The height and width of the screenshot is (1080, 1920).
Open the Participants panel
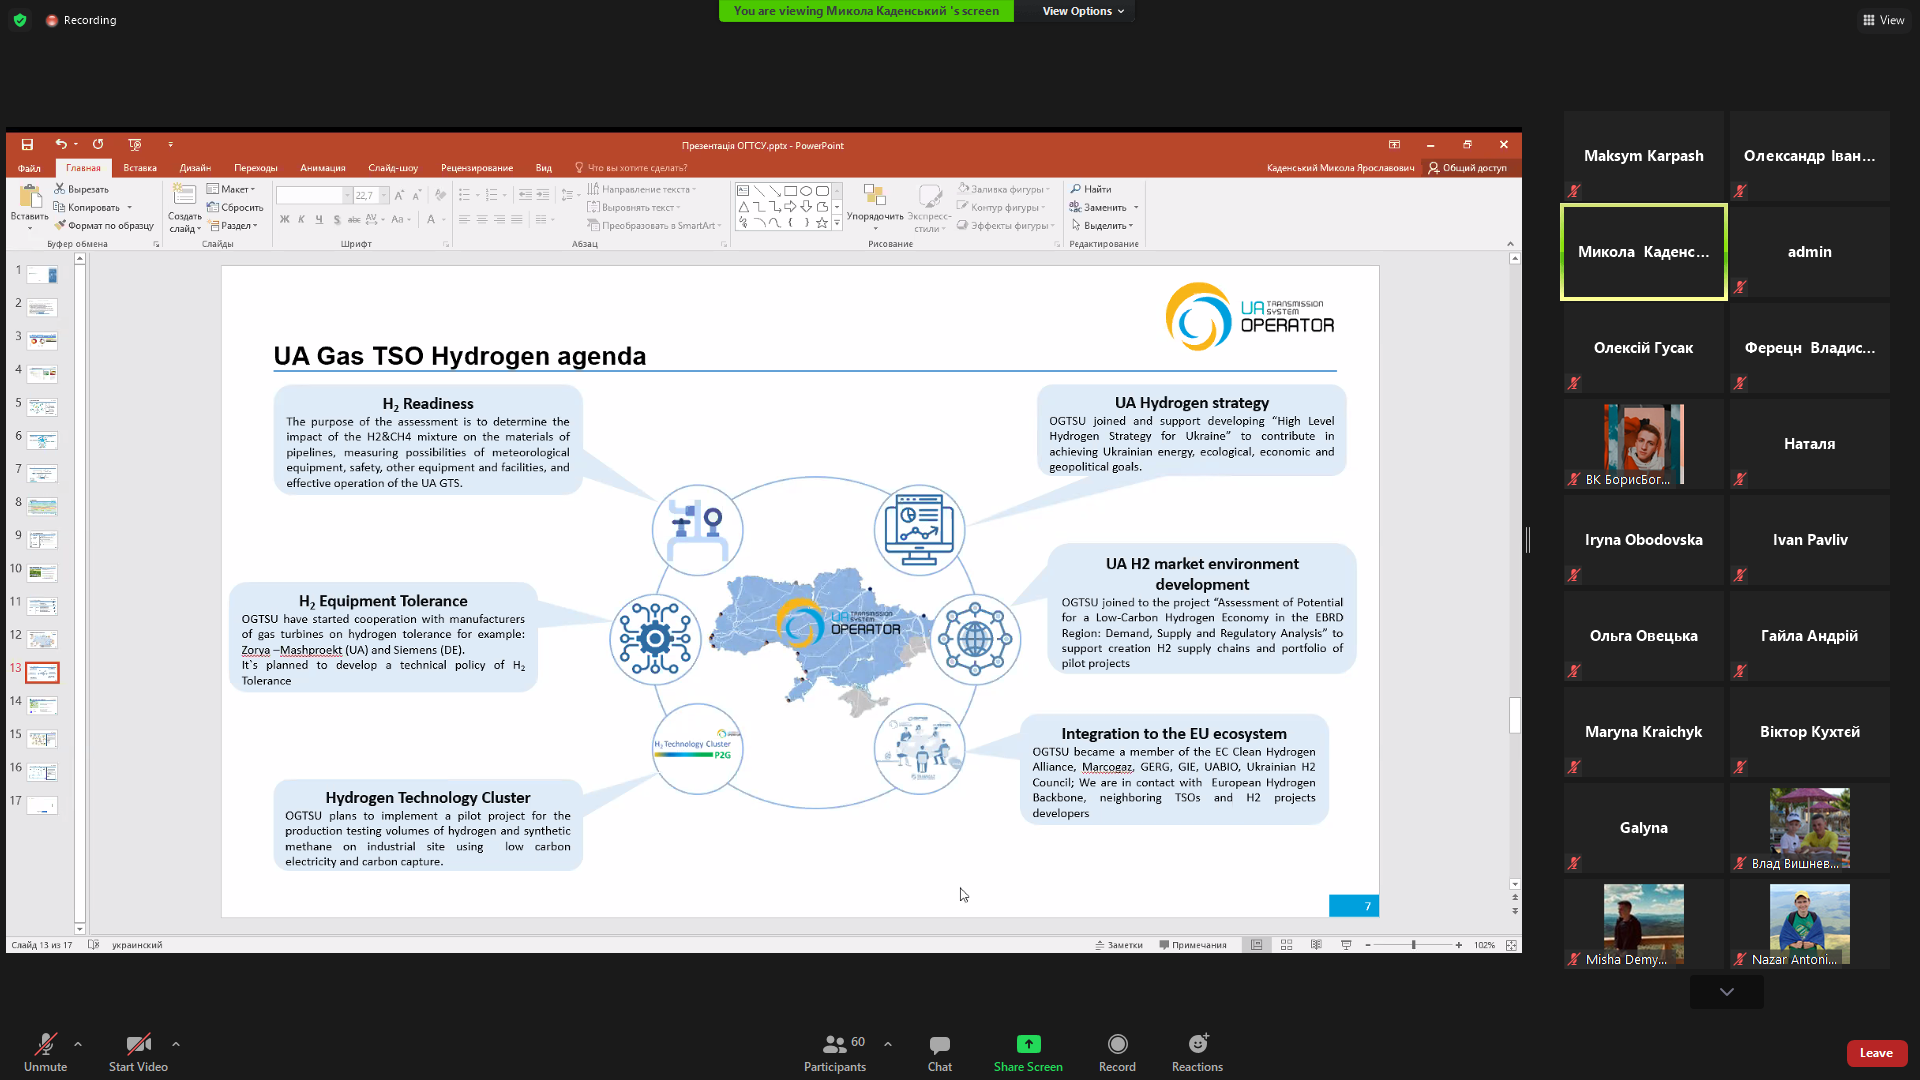(835, 1051)
